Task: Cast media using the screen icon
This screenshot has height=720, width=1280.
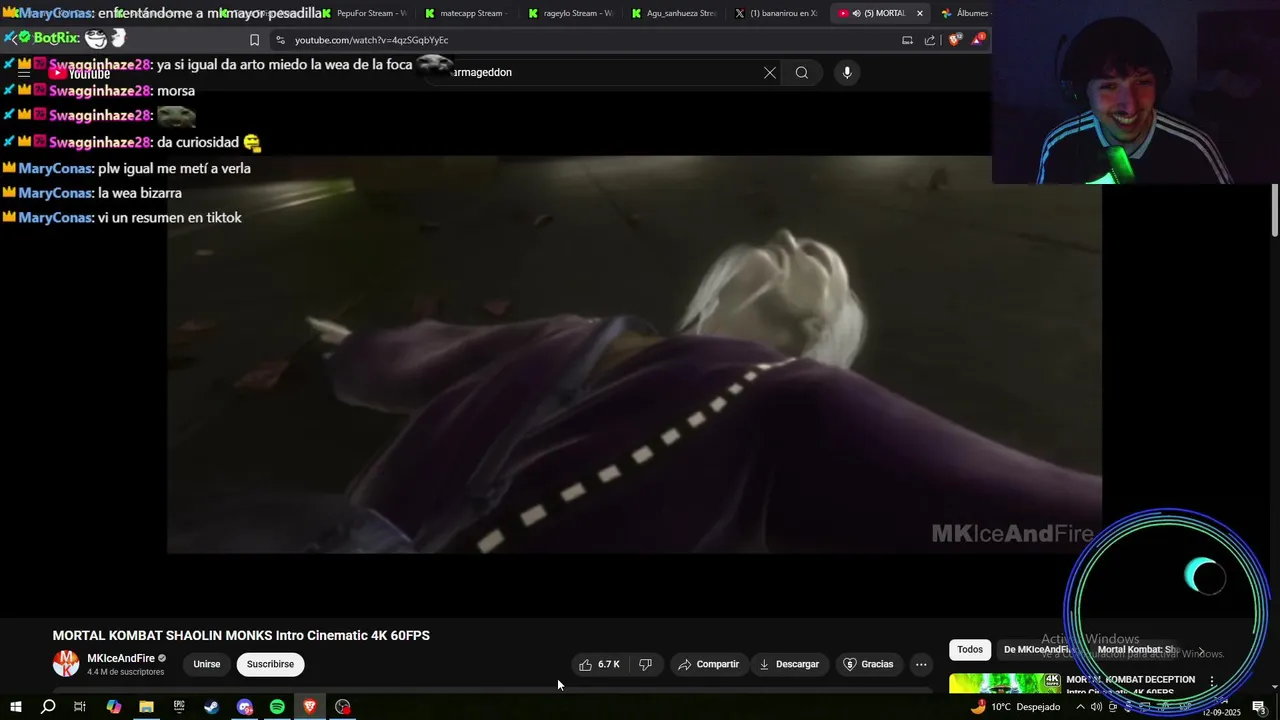Action: coord(907,40)
